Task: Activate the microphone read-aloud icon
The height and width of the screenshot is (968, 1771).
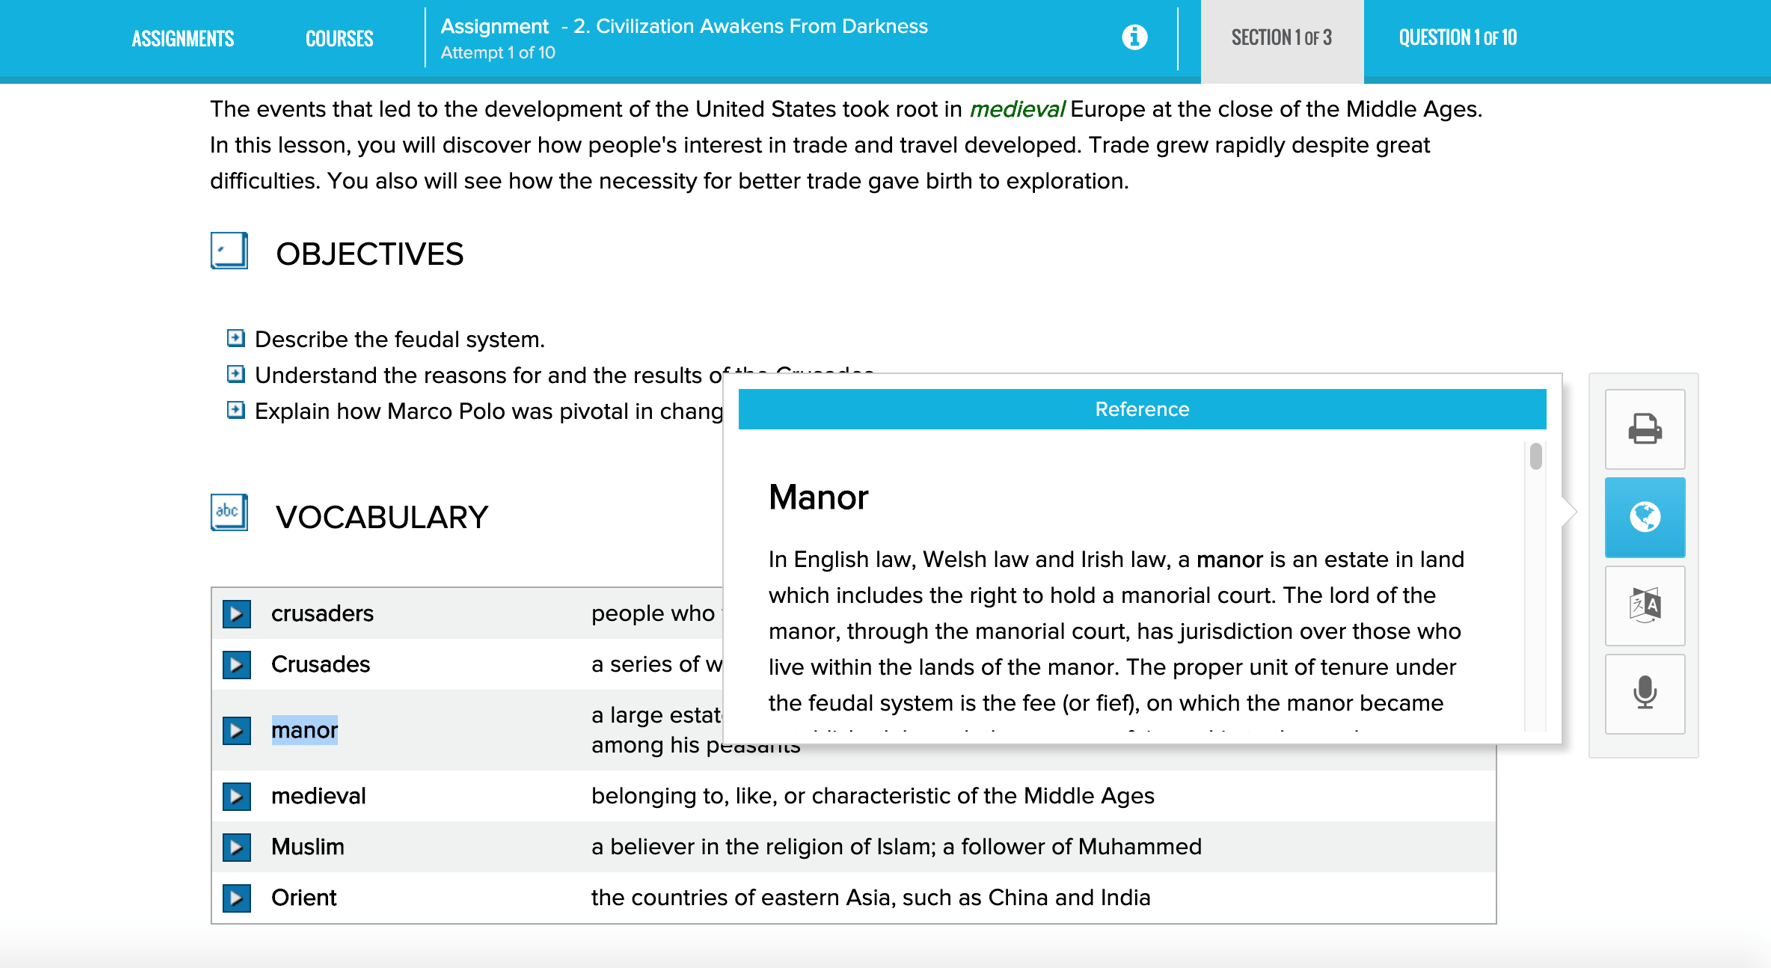Action: tap(1644, 693)
